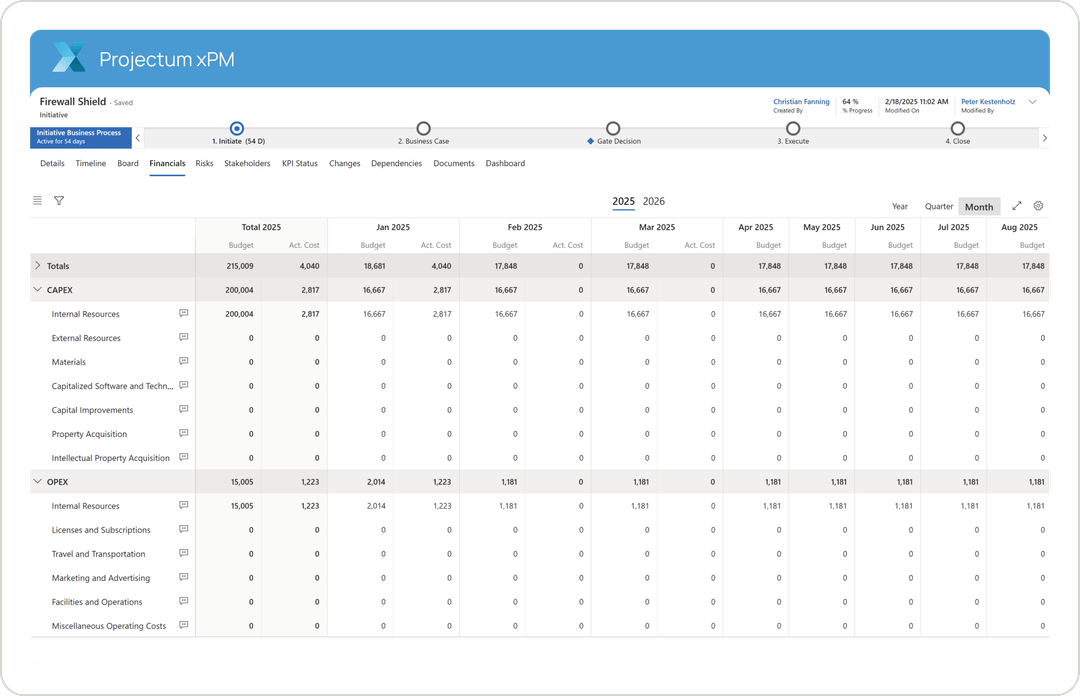Open the grid hamburger menu icon

point(37,200)
